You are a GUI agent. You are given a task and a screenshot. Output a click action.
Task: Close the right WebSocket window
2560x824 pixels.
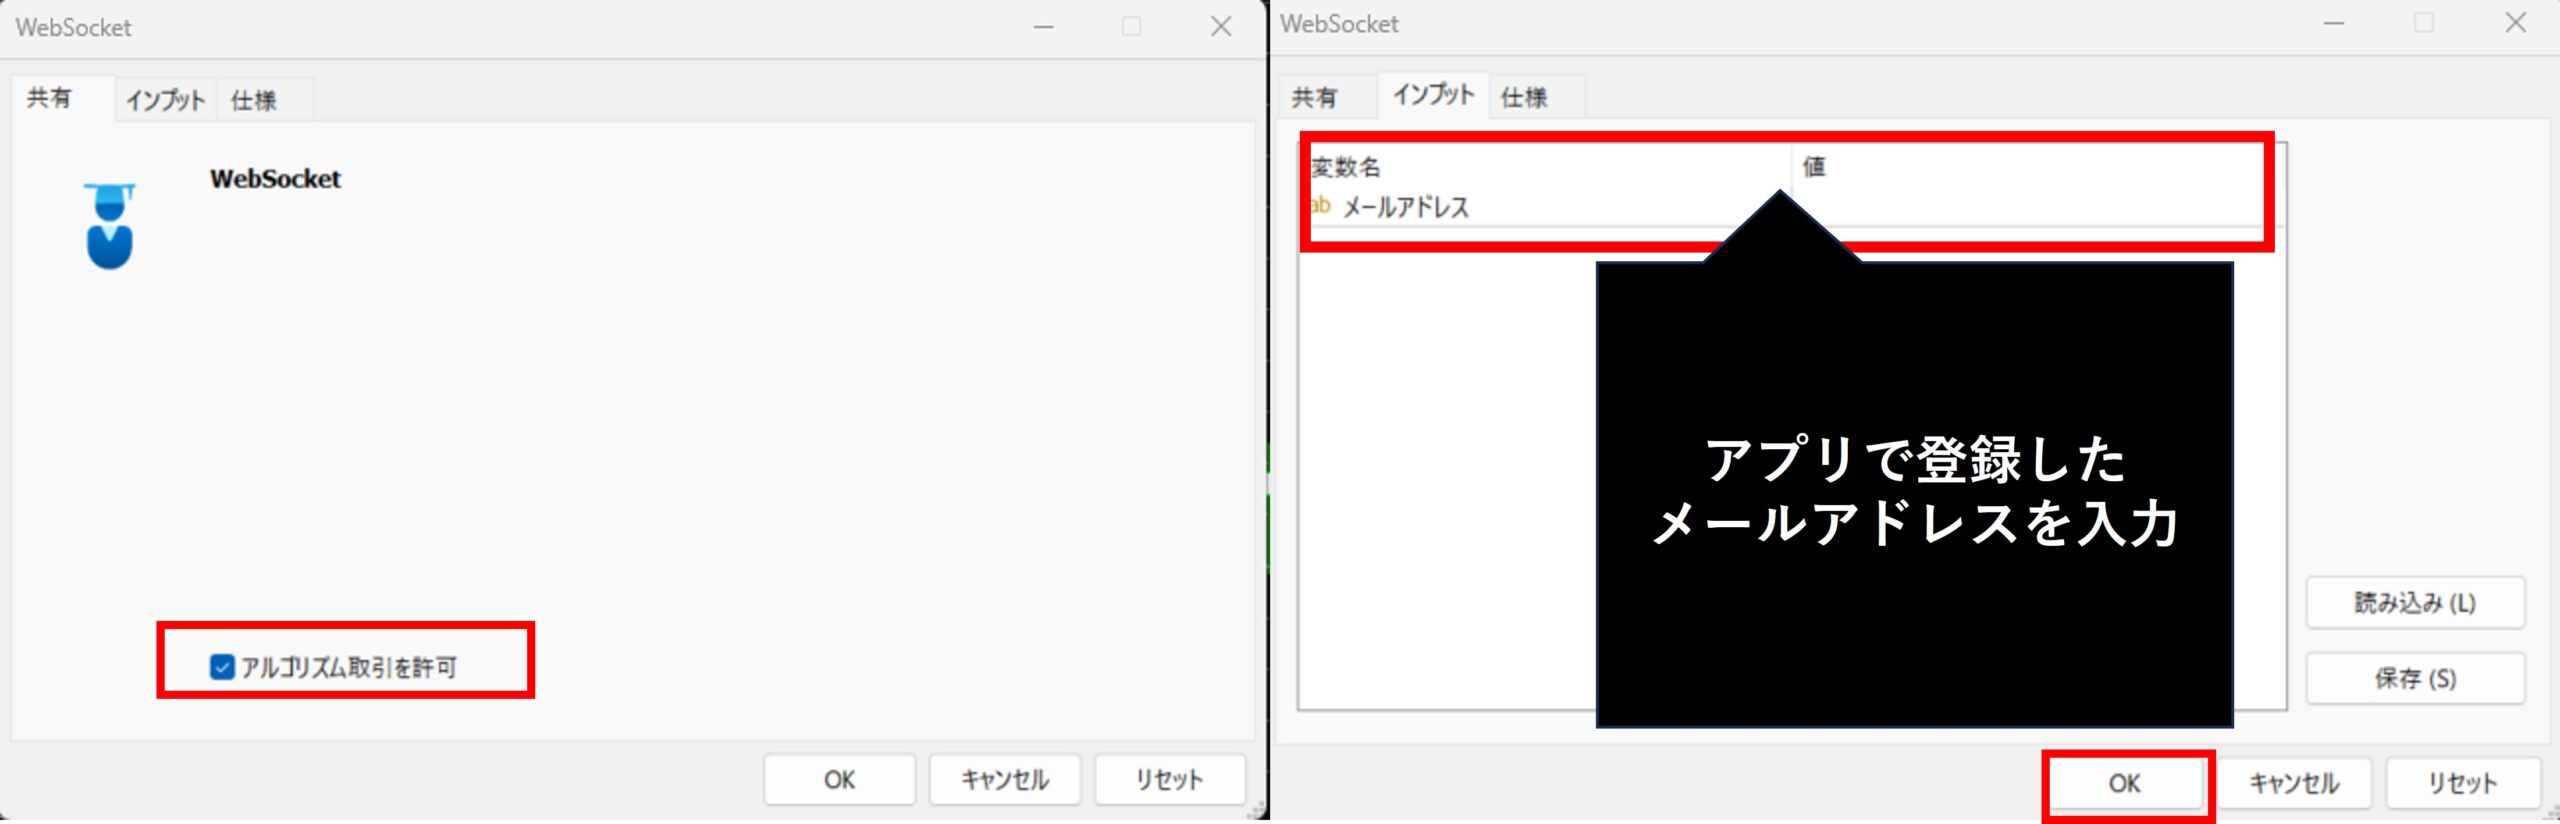tap(2515, 23)
